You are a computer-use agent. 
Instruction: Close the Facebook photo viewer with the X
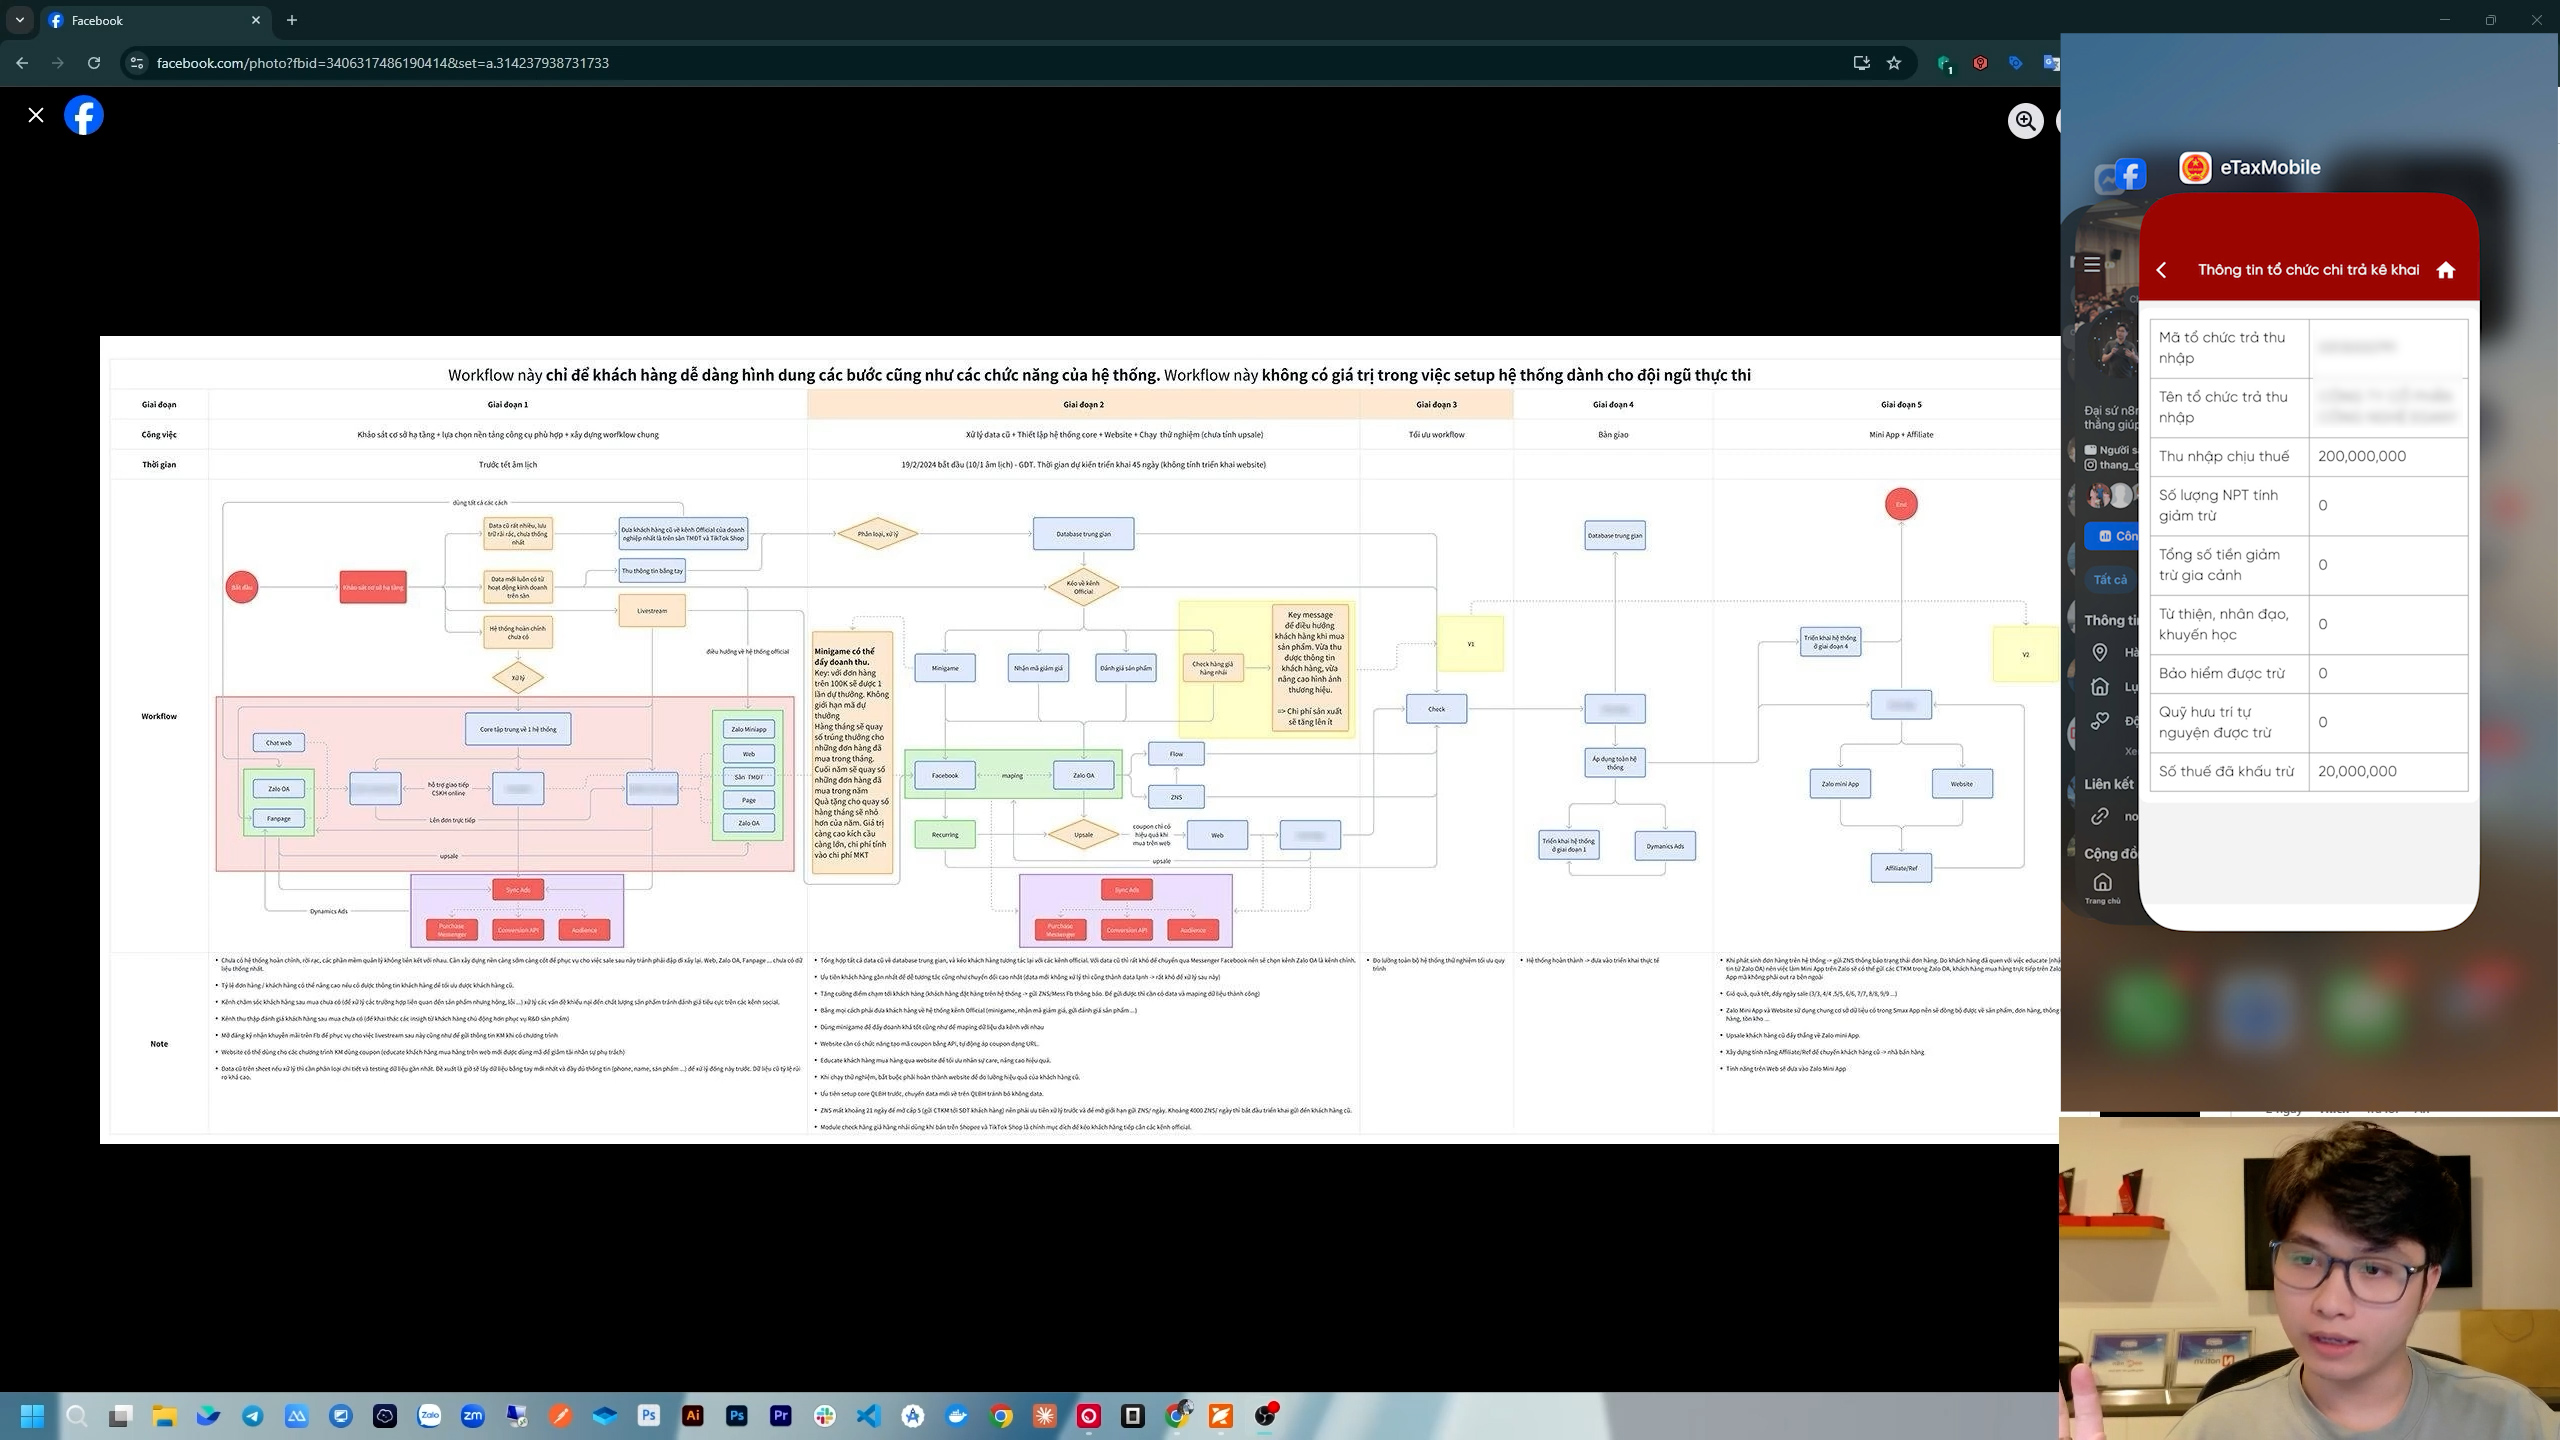click(36, 115)
